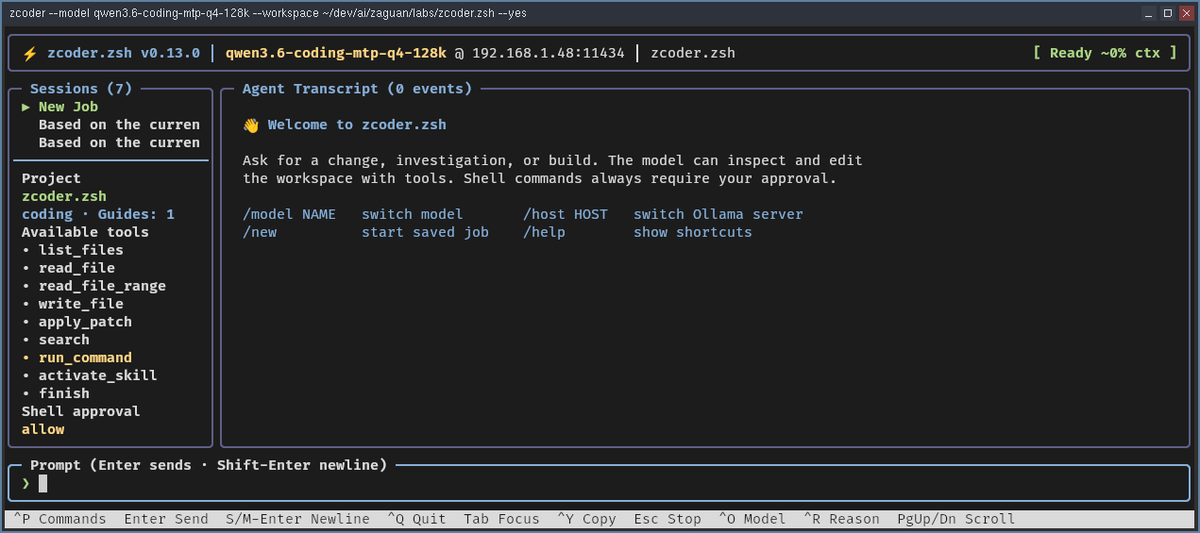This screenshot has width=1200, height=533.
Task: Click the PgUp/Dn Scroll shortcut
Action: pos(956,519)
